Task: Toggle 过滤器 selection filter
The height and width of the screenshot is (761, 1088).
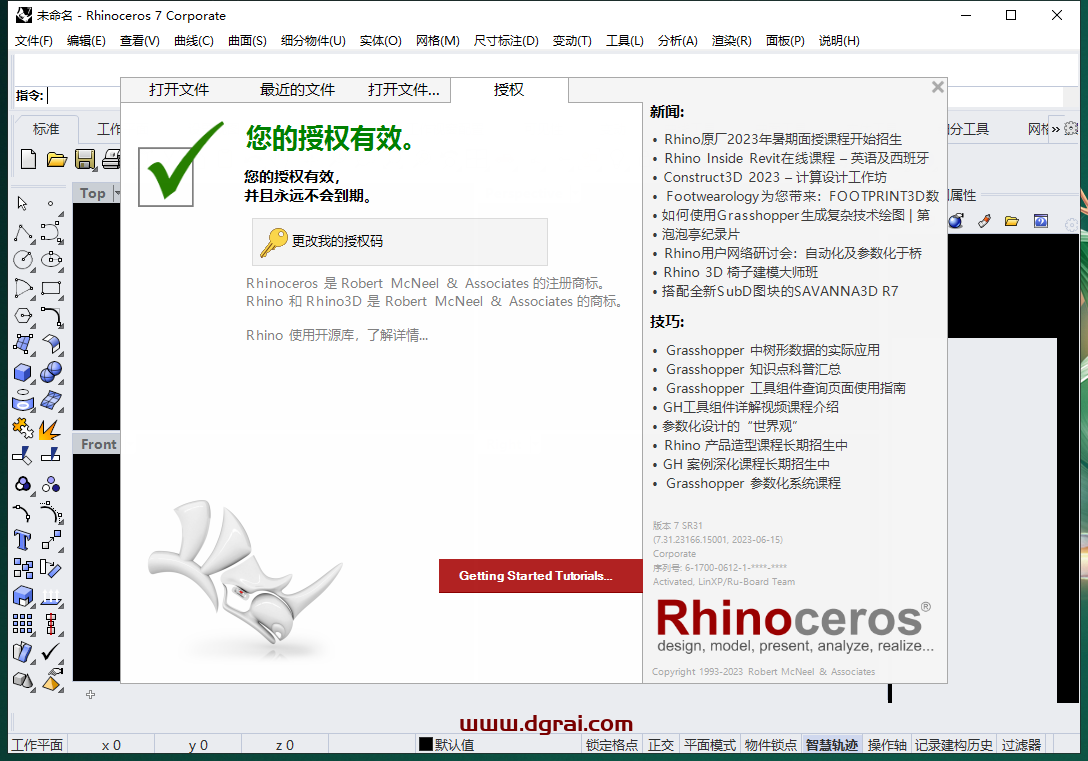Action: (x=1021, y=744)
